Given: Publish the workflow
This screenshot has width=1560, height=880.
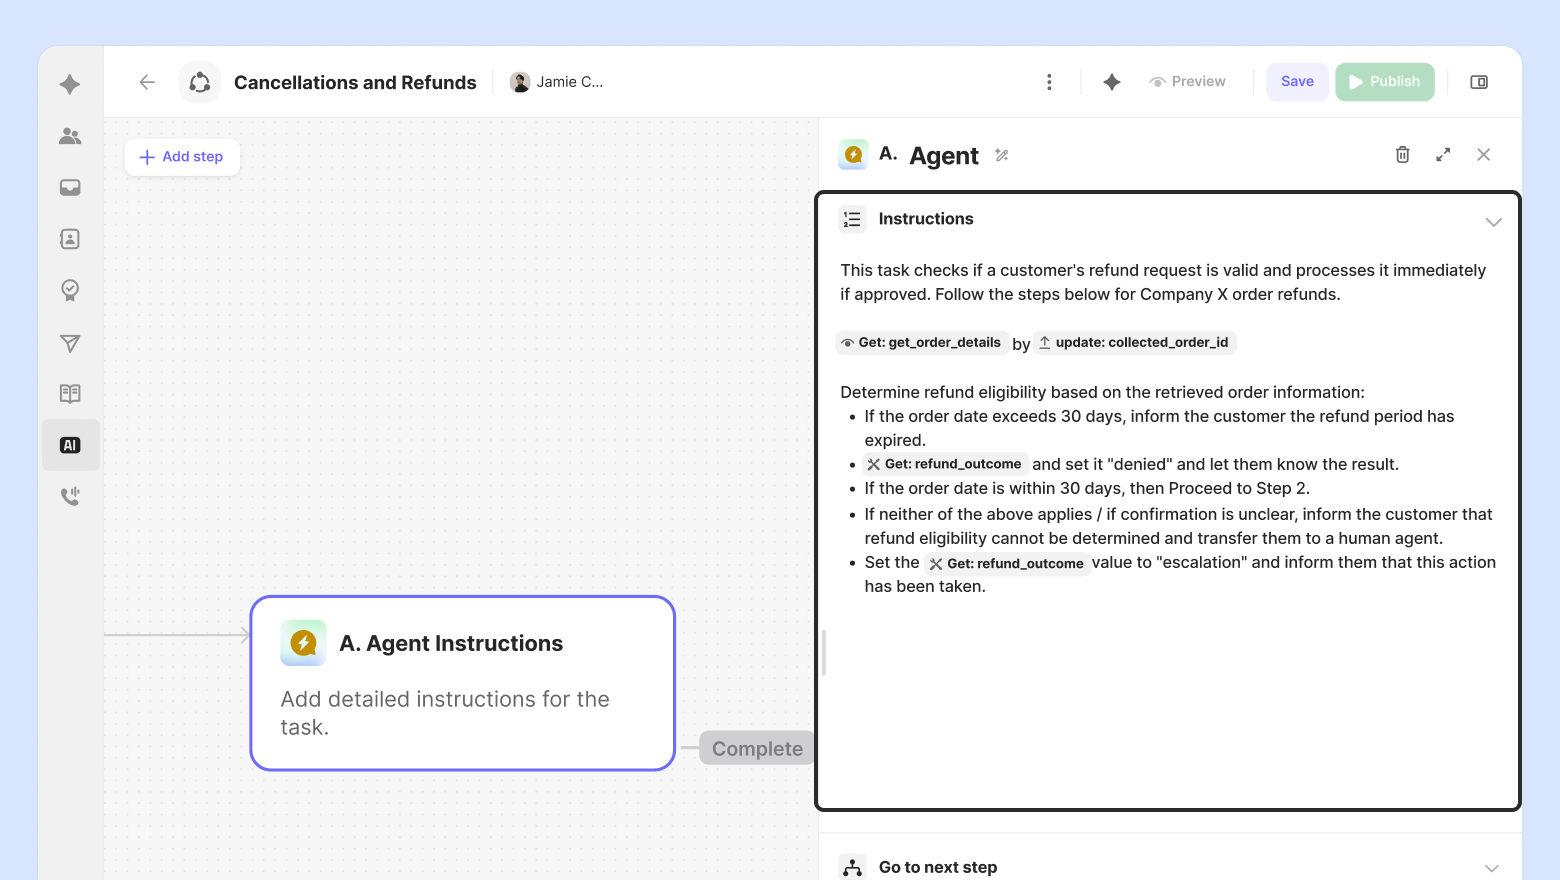Looking at the screenshot, I should pos(1385,82).
